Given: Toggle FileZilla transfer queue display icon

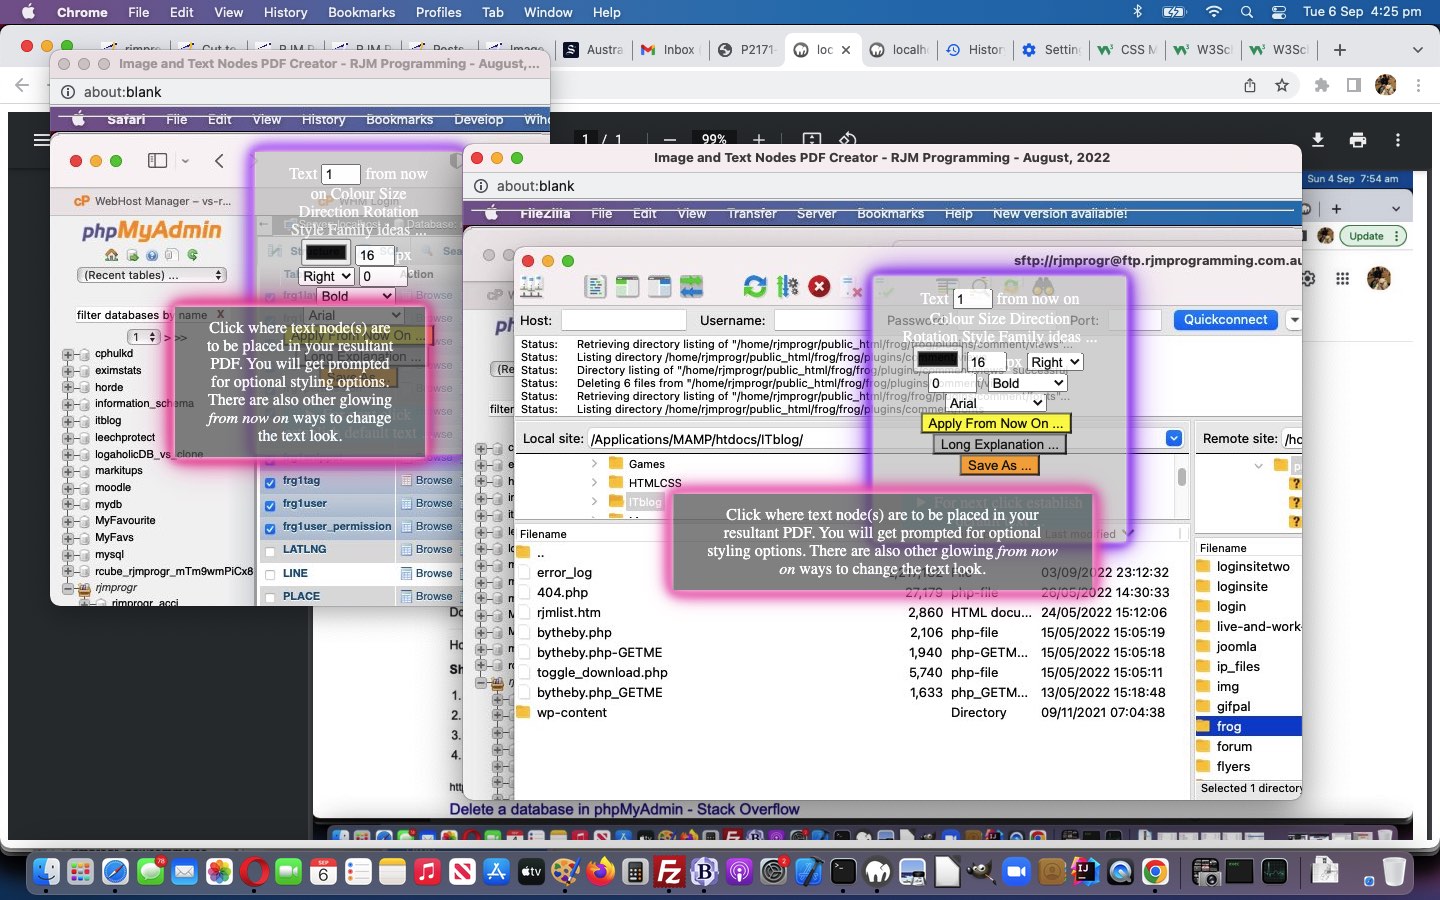Looking at the screenshot, I should [x=692, y=287].
